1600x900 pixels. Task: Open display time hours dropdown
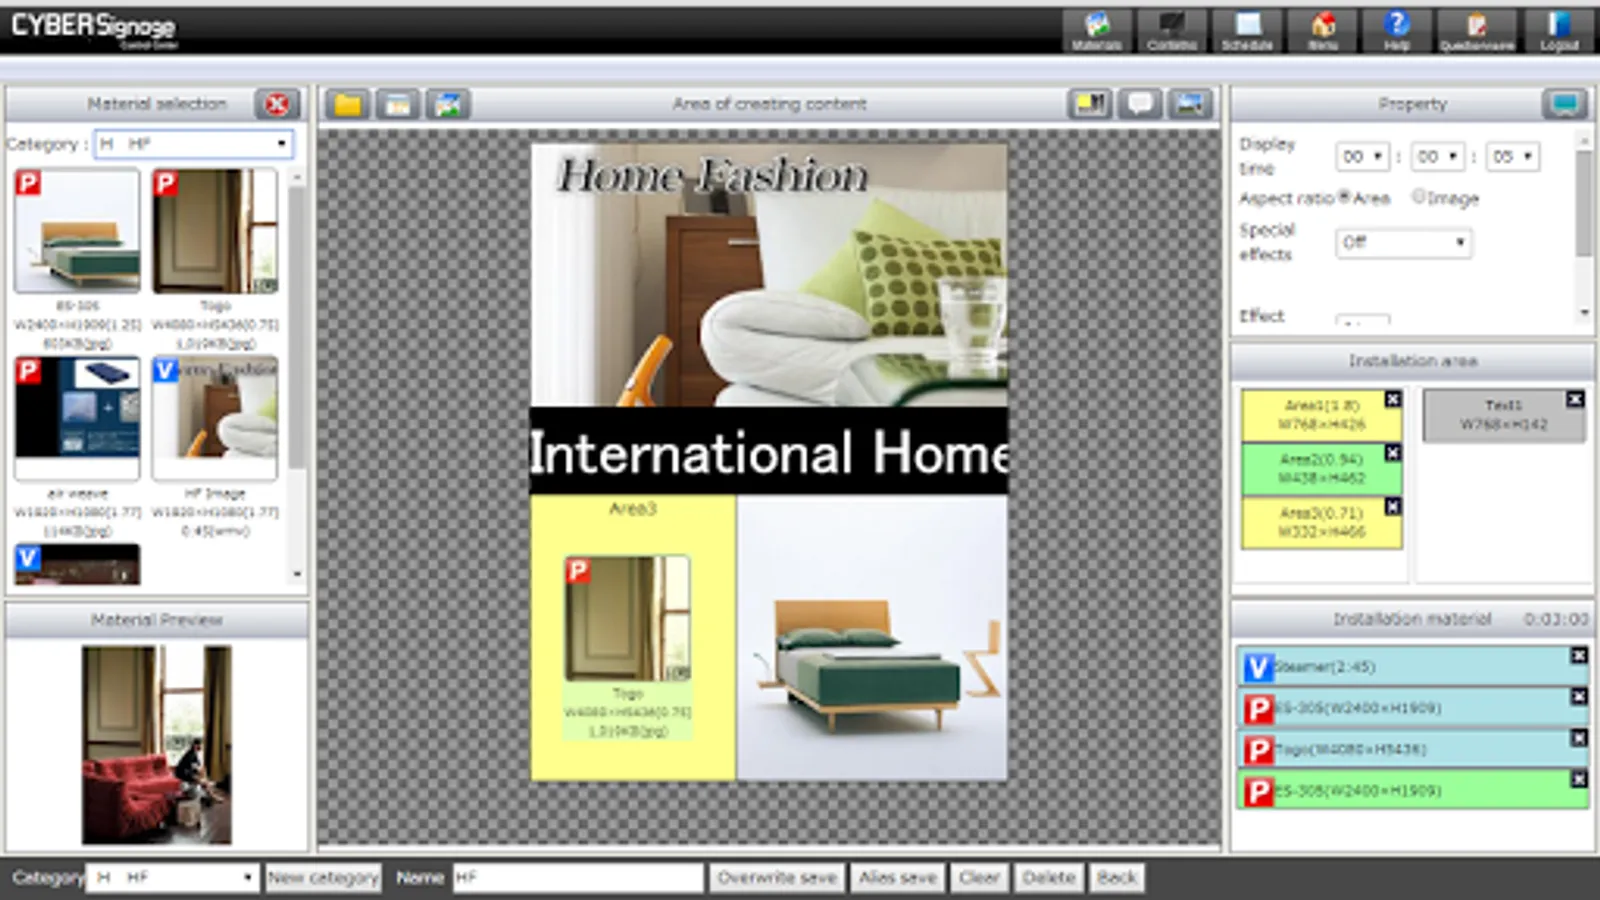coord(1362,157)
